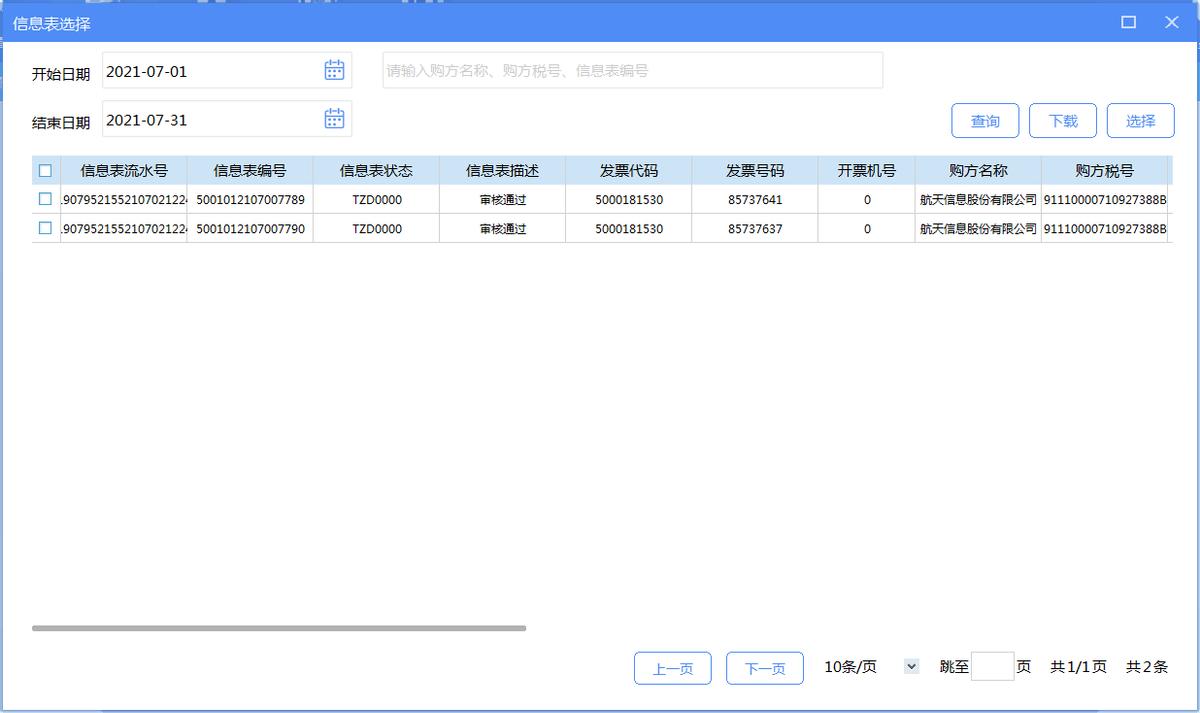Click TZD0000 in the 5001012107007790 row

376,228
